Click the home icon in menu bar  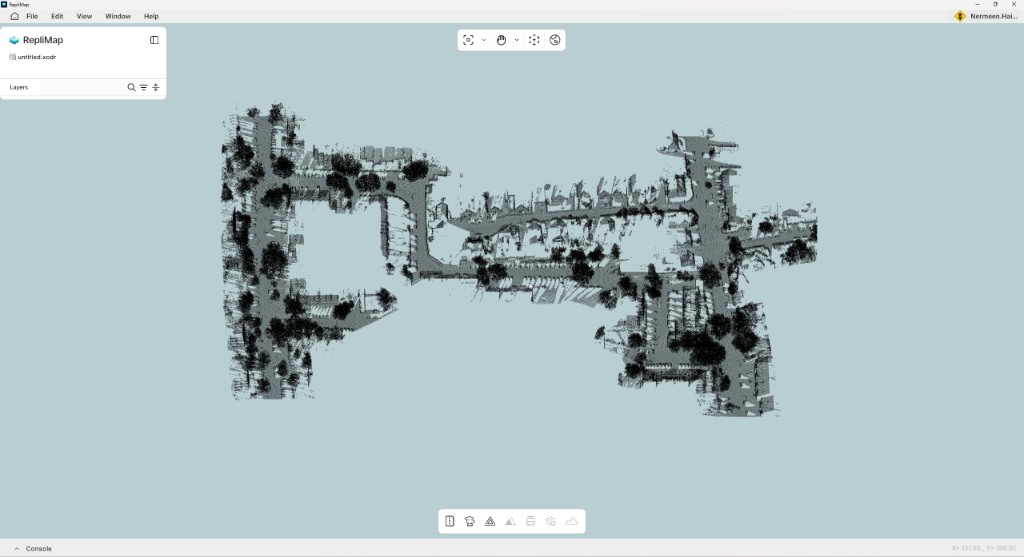tap(14, 16)
